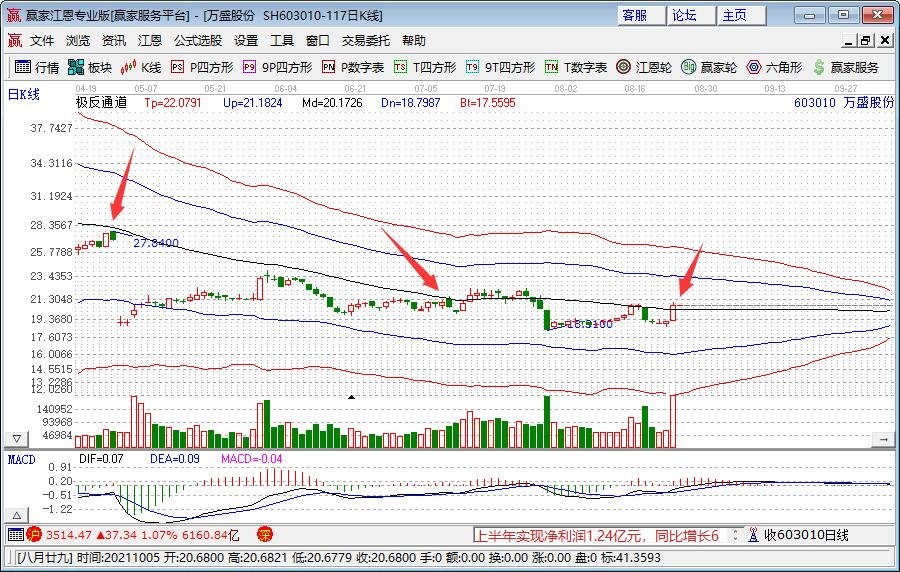Viewport: 900px width, 572px height.
Task: Open the 帮助 menu
Action: 414,41
